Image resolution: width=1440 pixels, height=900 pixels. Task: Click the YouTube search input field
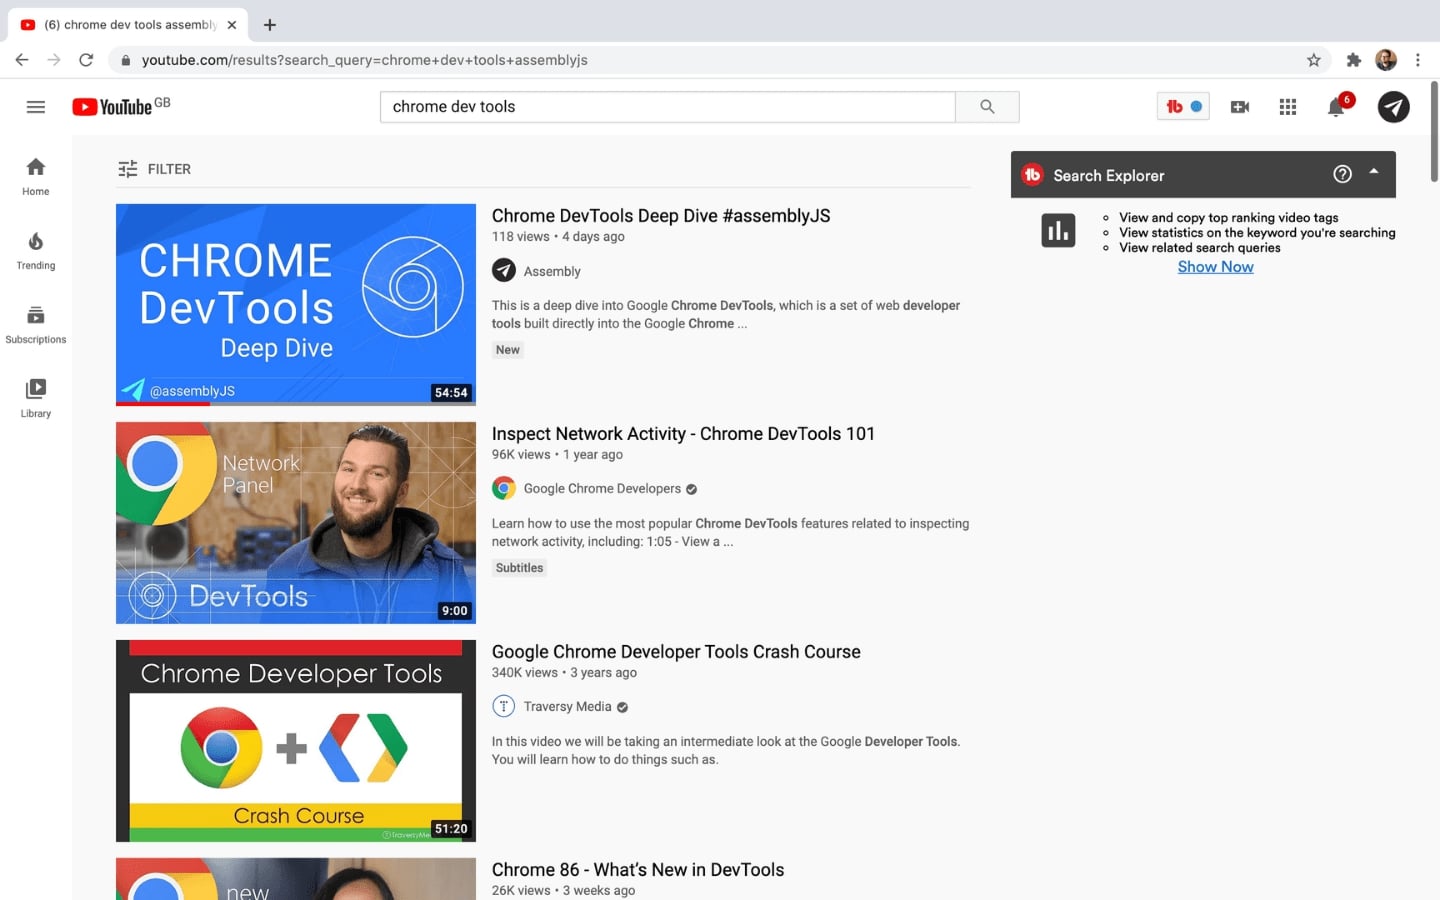(668, 107)
